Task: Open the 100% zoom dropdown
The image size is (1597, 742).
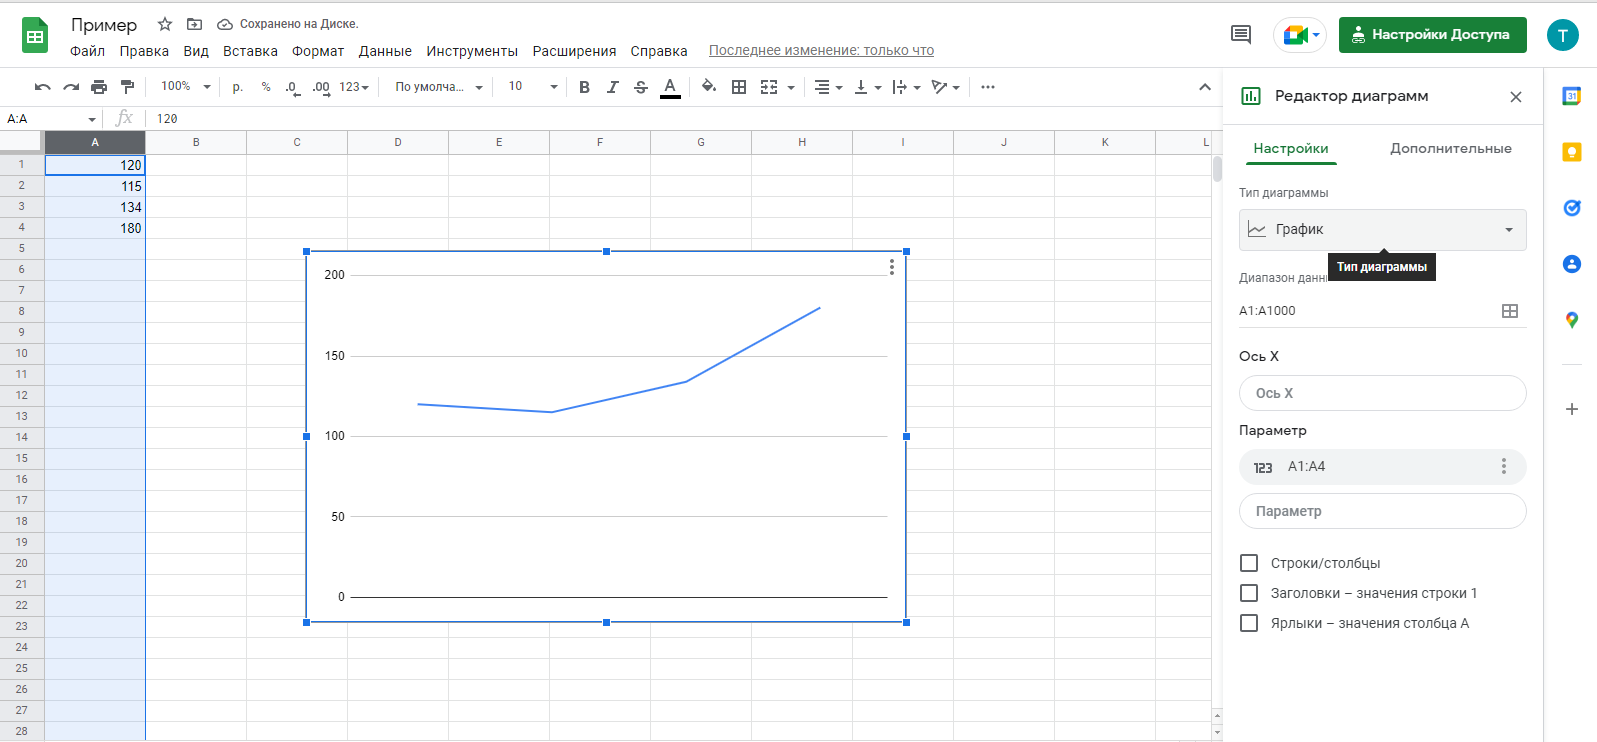Action: (x=186, y=87)
